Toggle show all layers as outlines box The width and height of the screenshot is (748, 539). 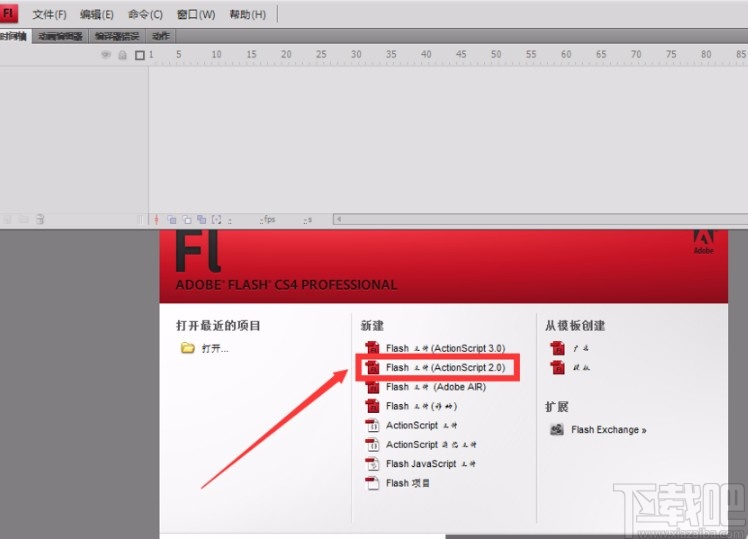(x=140, y=55)
